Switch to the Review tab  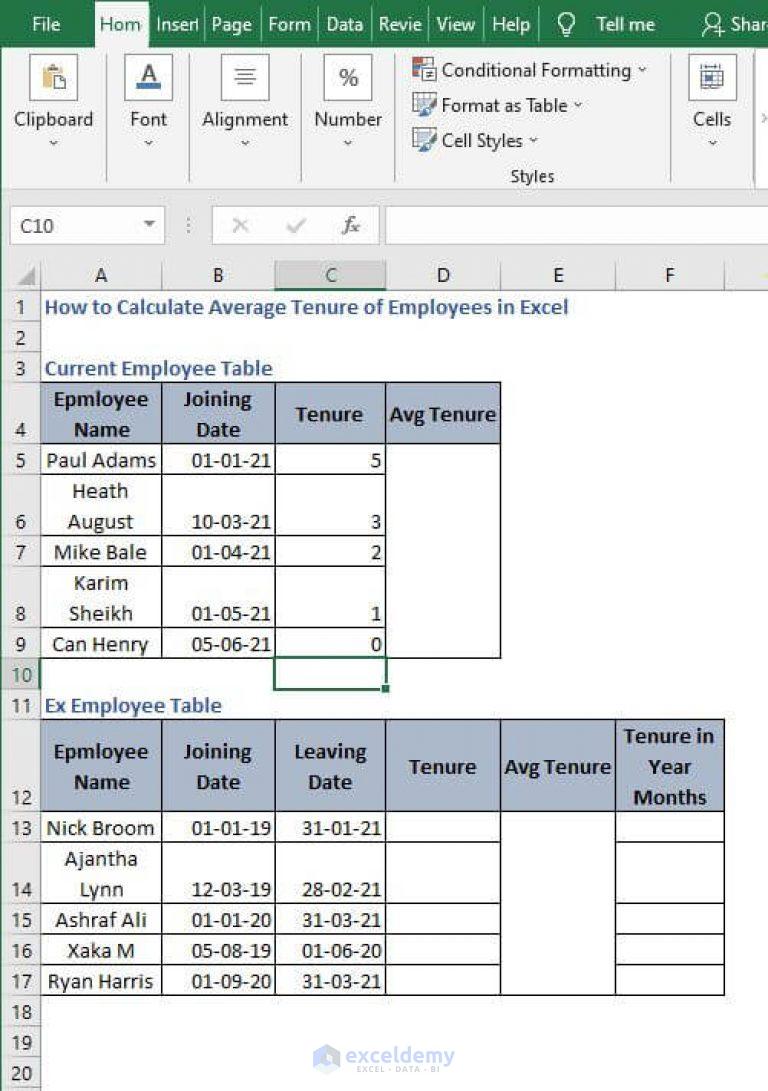tap(400, 24)
